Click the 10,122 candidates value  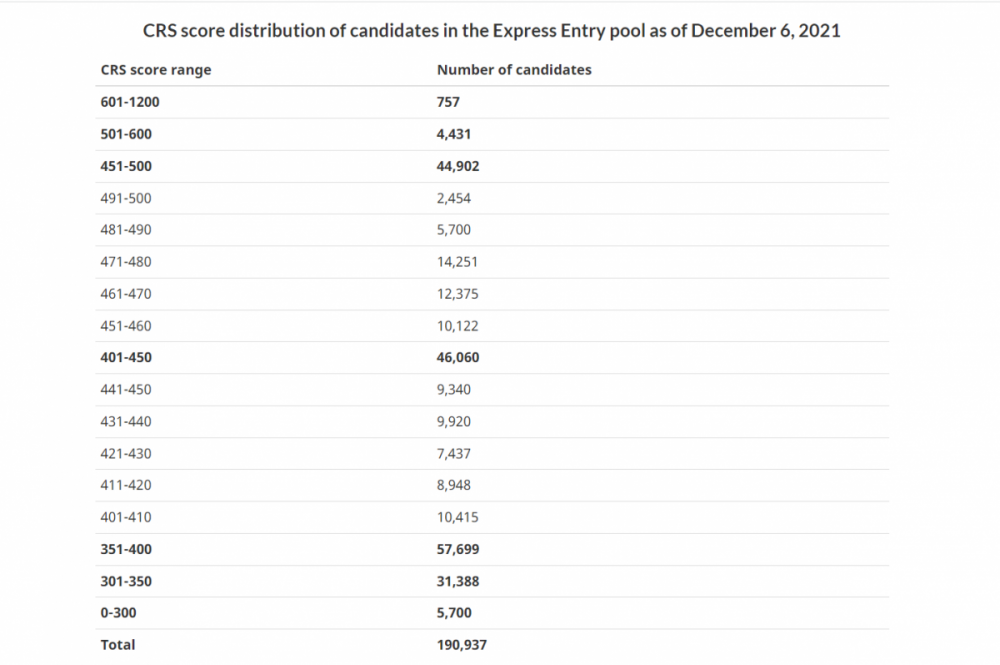tap(457, 326)
